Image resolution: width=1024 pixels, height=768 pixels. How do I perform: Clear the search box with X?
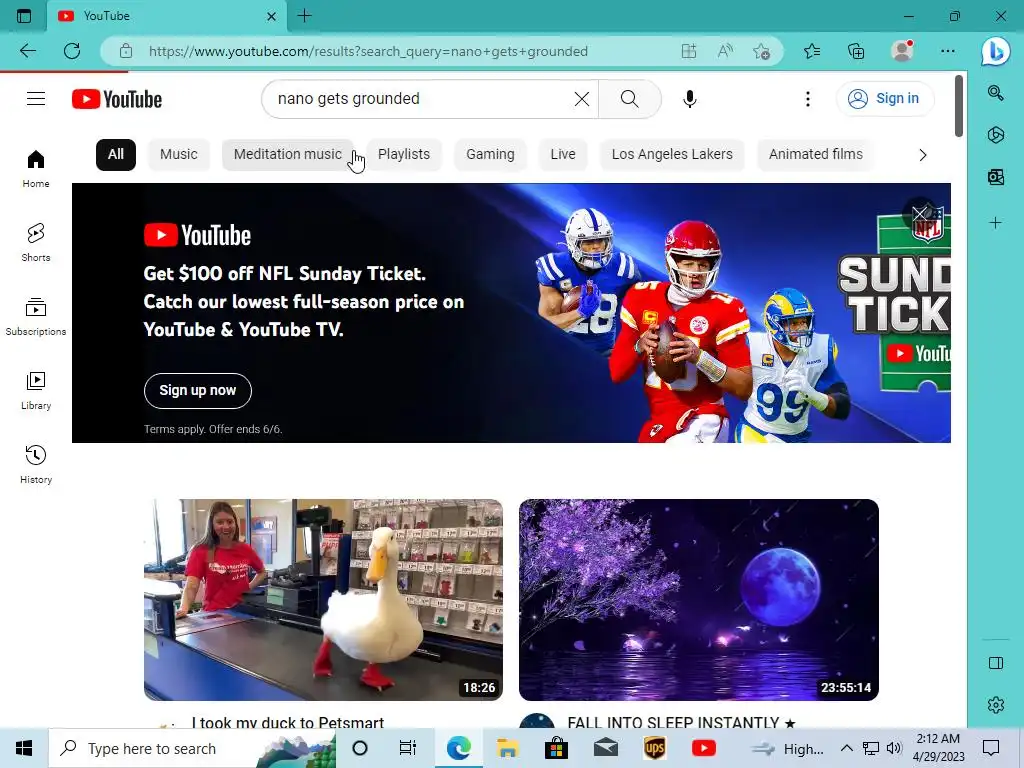click(581, 99)
